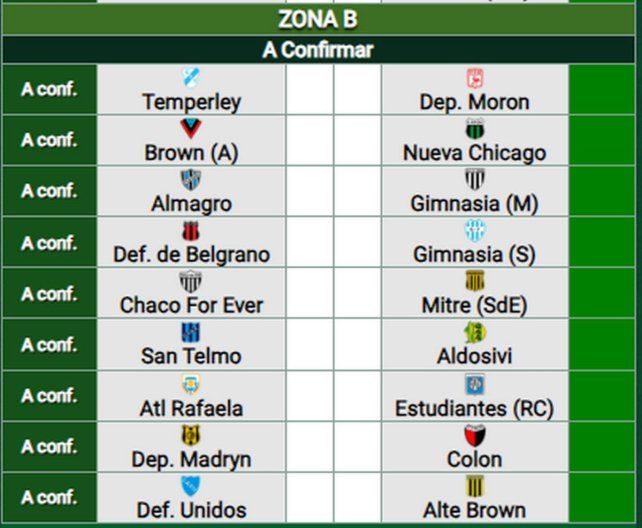
Task: Open the ZONA B header
Action: 321,19
